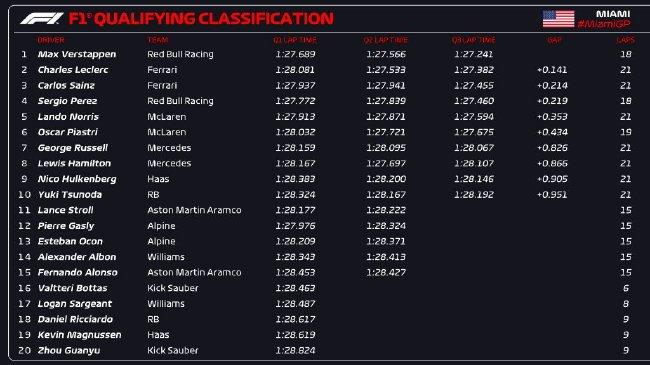Image resolution: width=650 pixels, height=365 pixels.
Task: Select the Q1 LAP TIME column header
Action: tap(295, 40)
